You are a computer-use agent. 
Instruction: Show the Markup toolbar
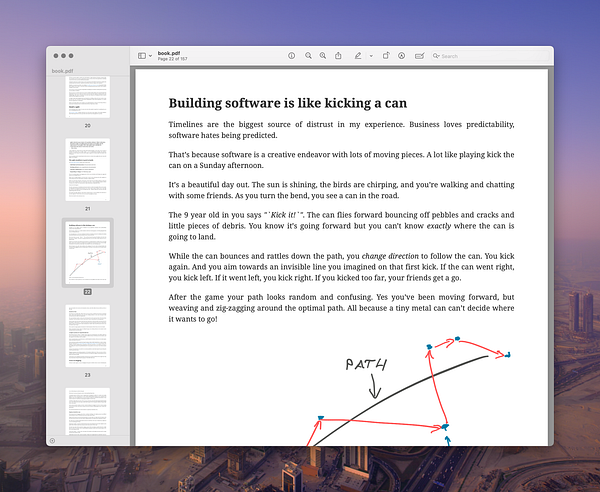tap(401, 56)
